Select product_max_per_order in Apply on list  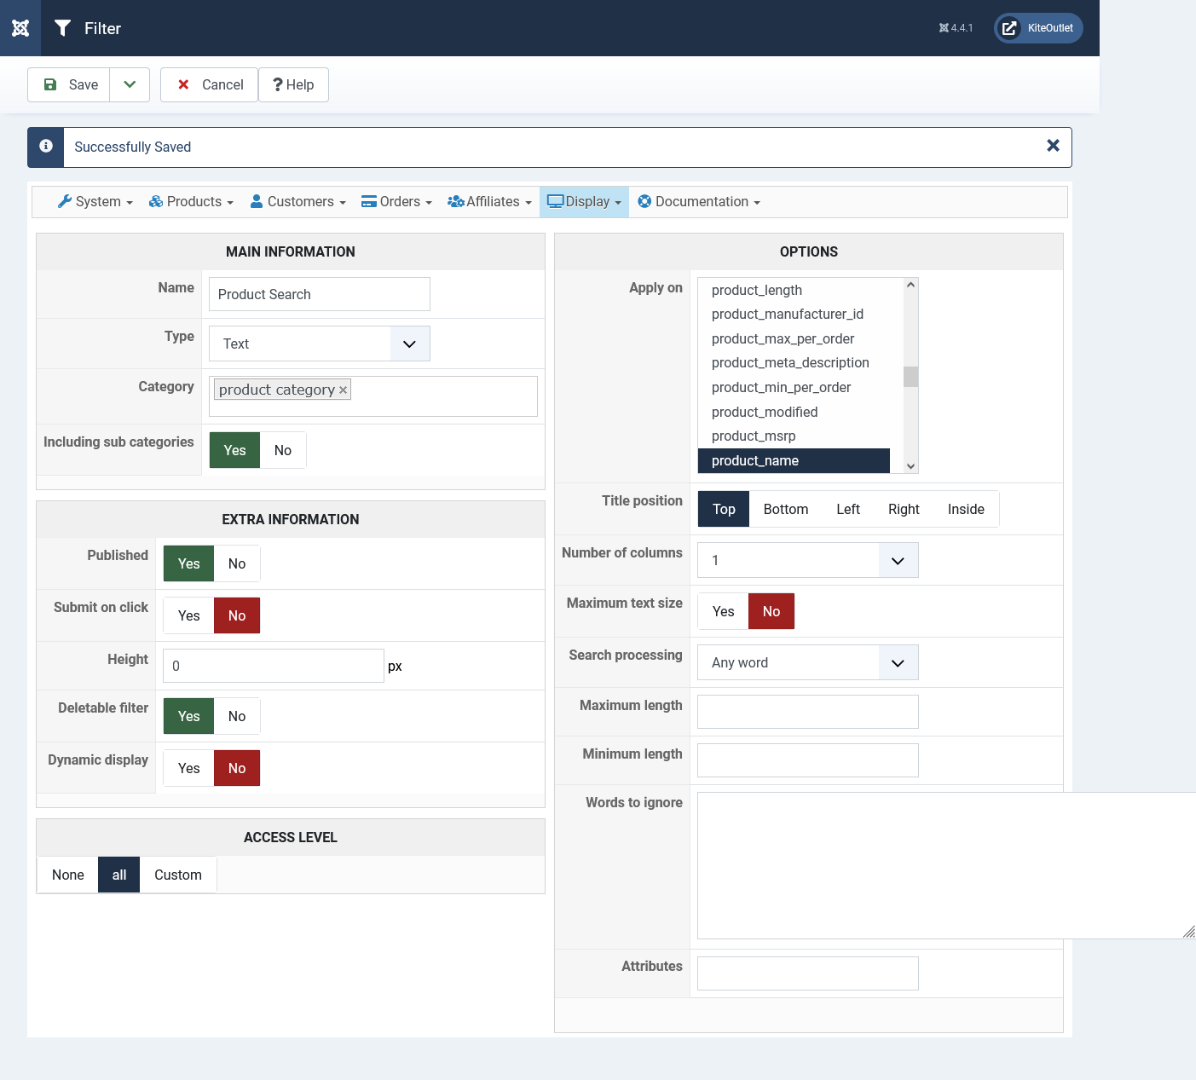tap(794, 339)
